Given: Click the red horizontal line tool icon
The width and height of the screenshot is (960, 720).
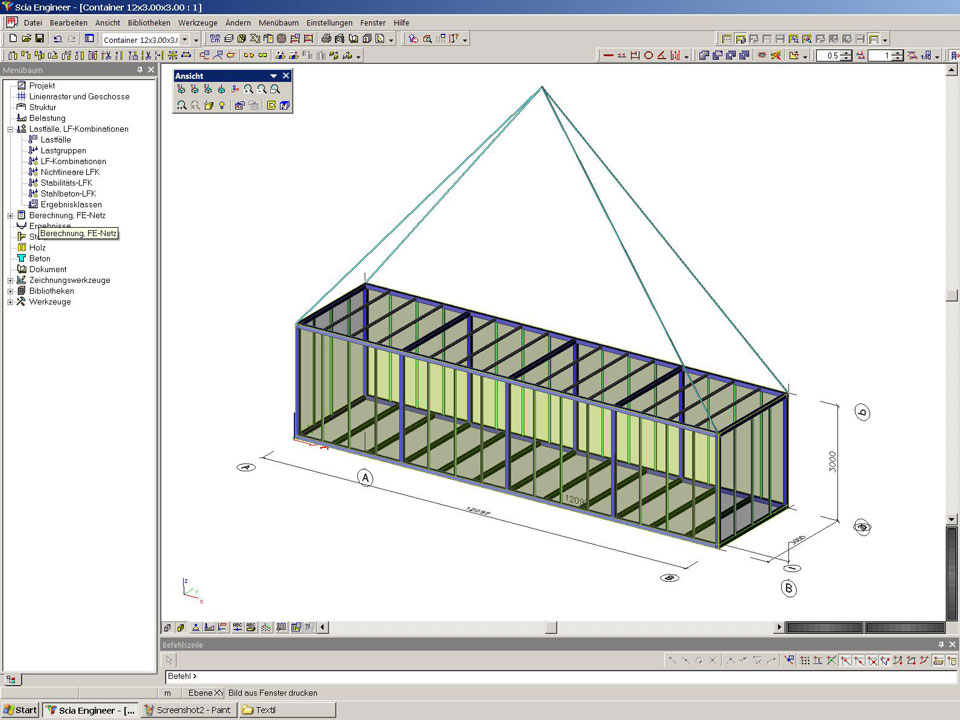Looking at the screenshot, I should (608, 56).
